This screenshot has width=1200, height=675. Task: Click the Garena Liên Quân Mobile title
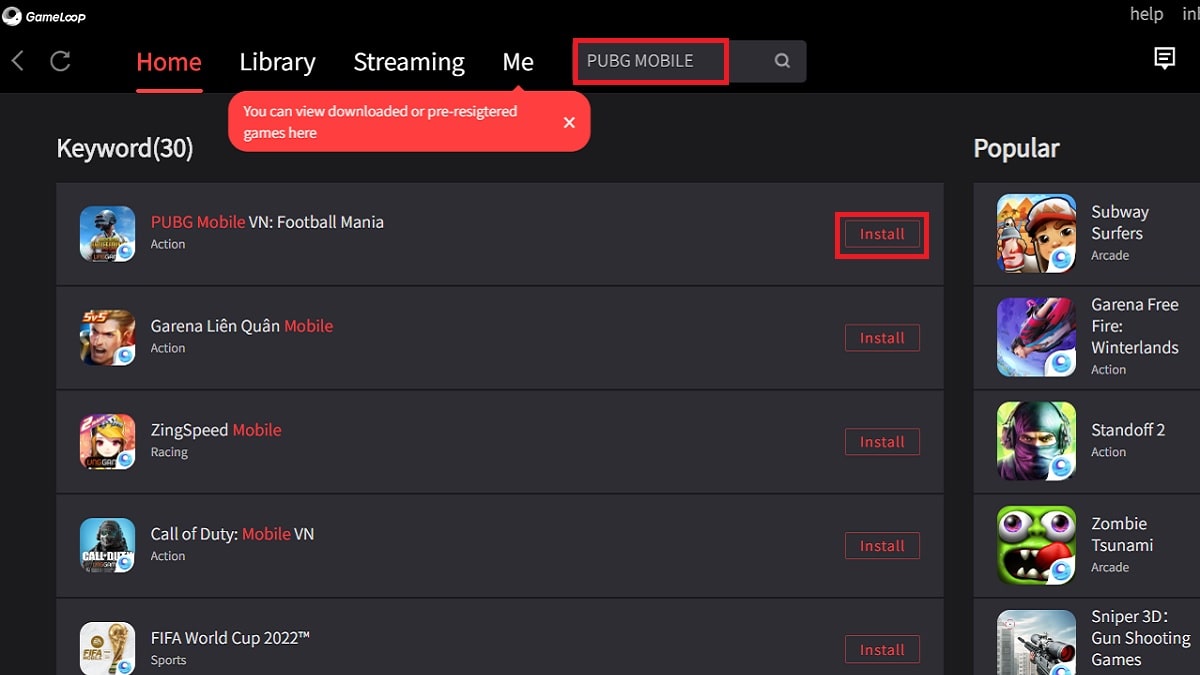[x=242, y=326]
